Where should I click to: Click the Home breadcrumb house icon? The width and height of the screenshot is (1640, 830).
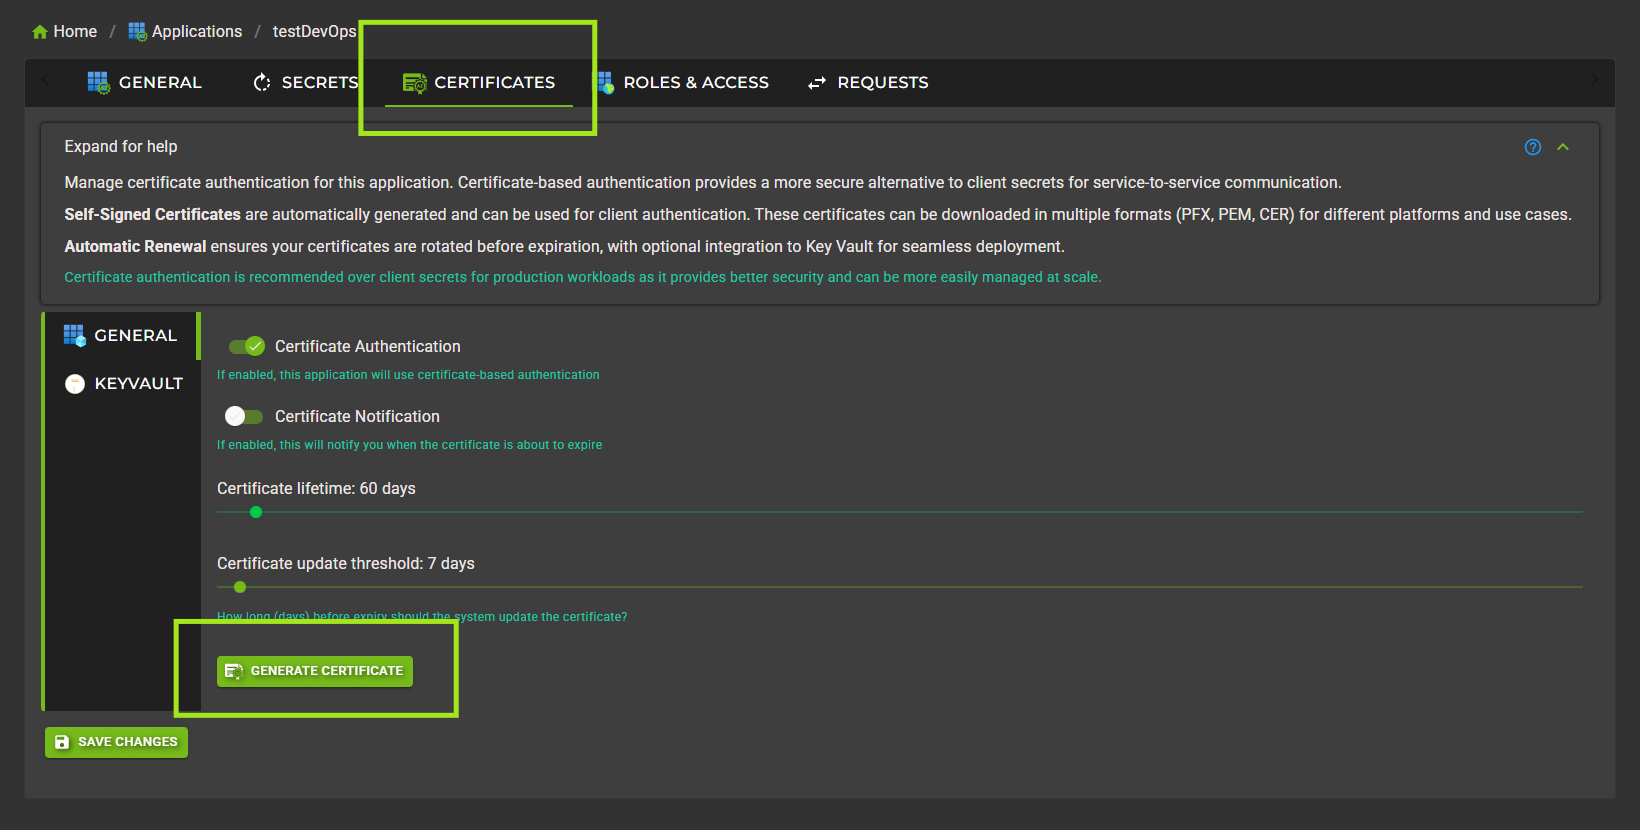point(40,32)
